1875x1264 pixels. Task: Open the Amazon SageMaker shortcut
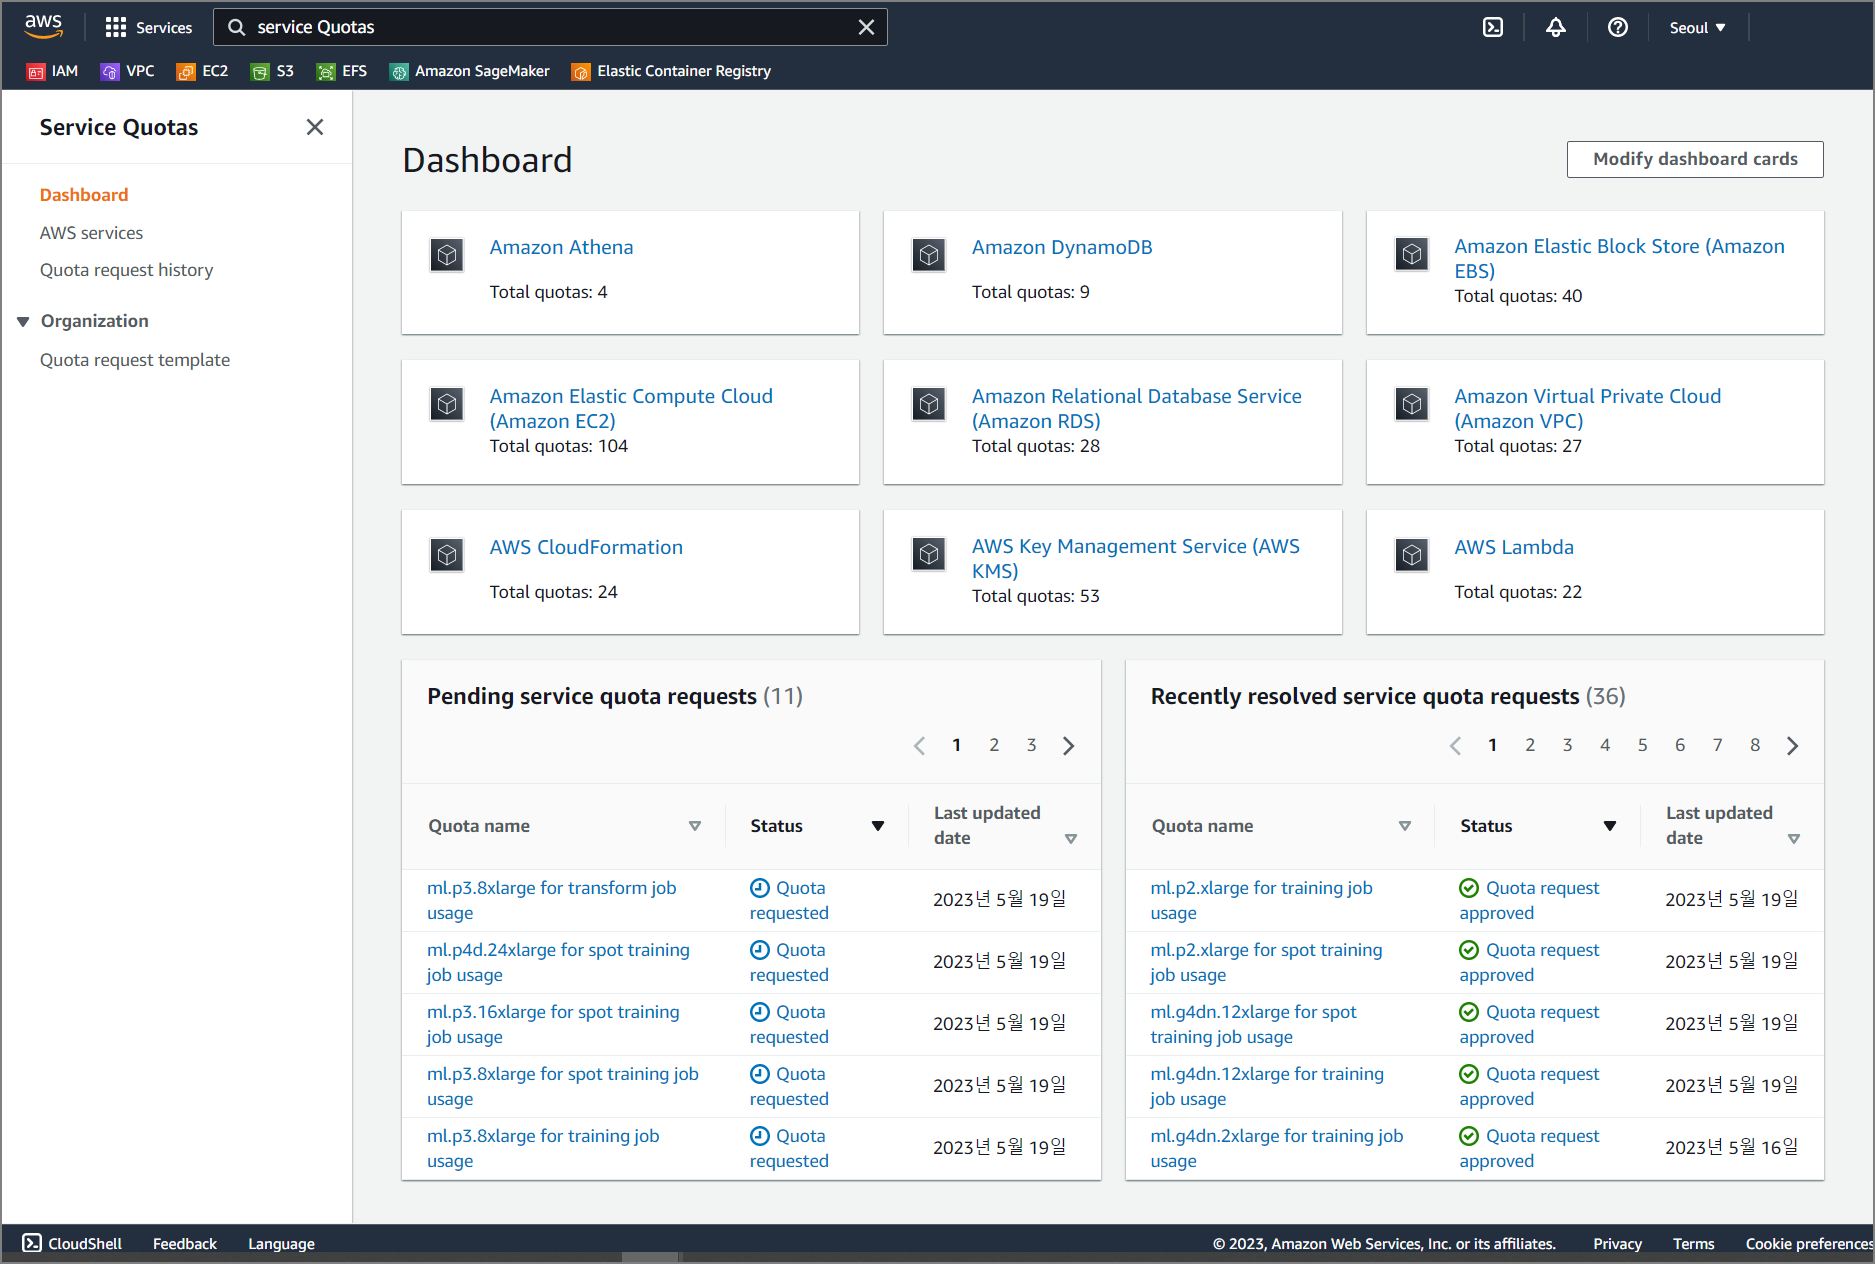pos(470,71)
